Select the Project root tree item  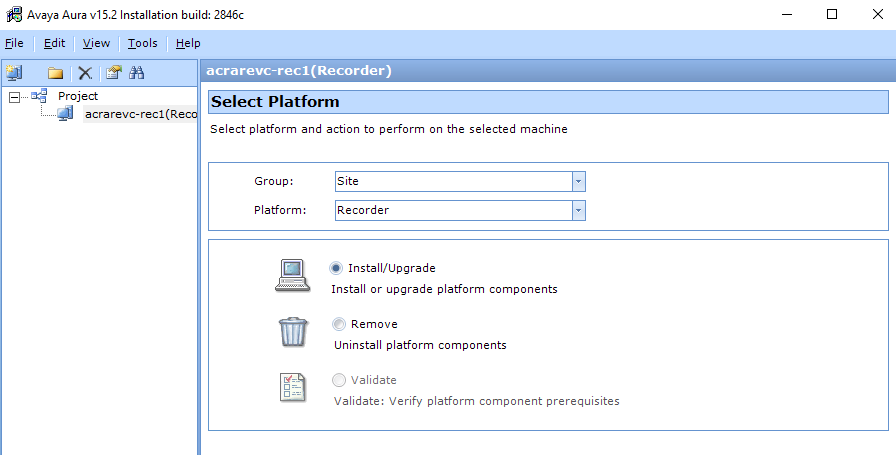coord(78,96)
